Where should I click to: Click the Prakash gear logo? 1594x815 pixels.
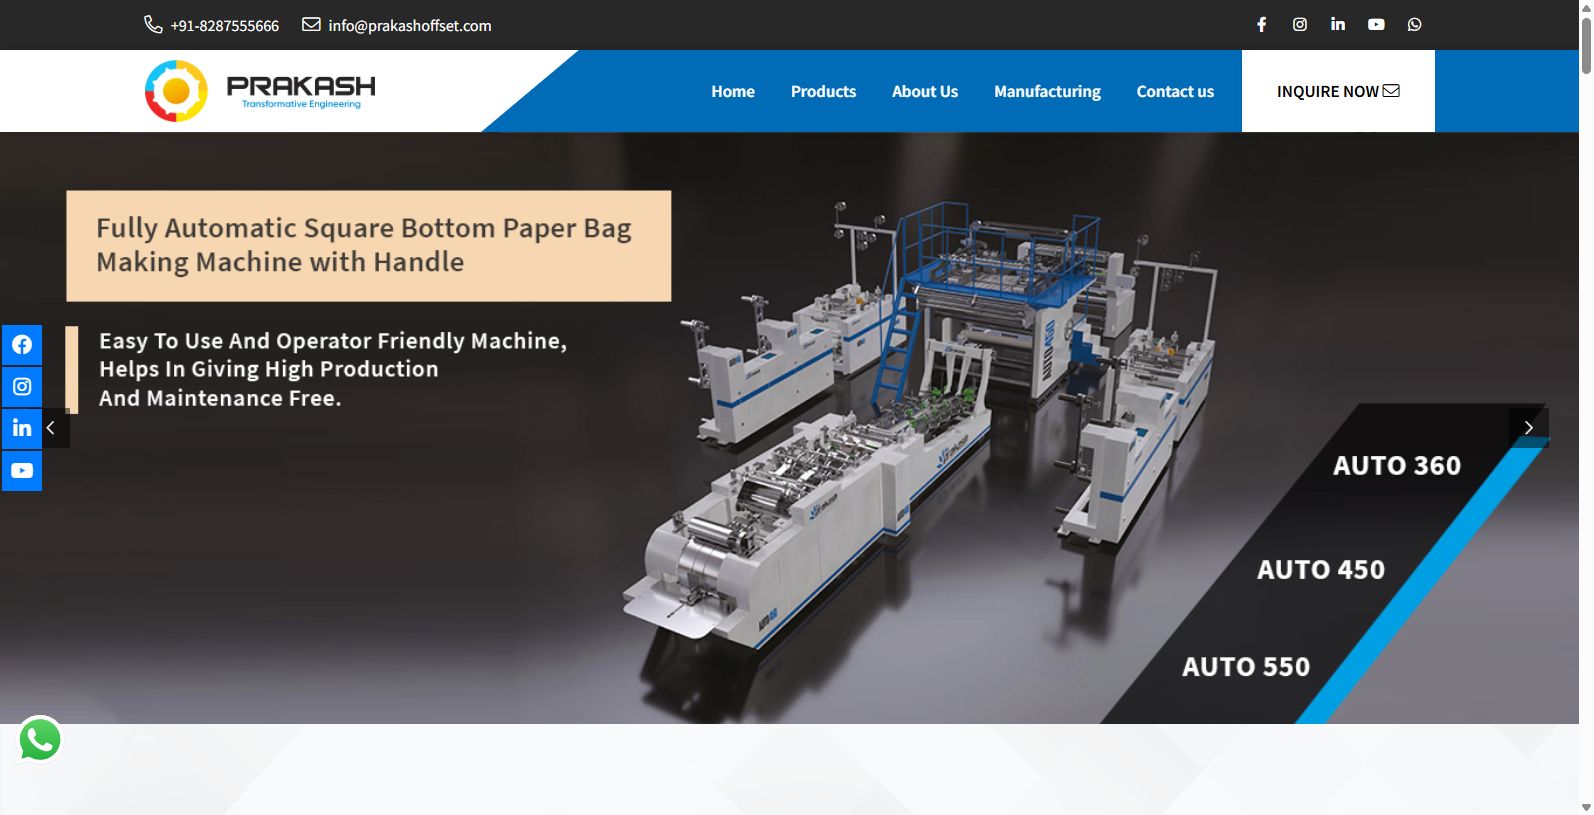coord(176,91)
